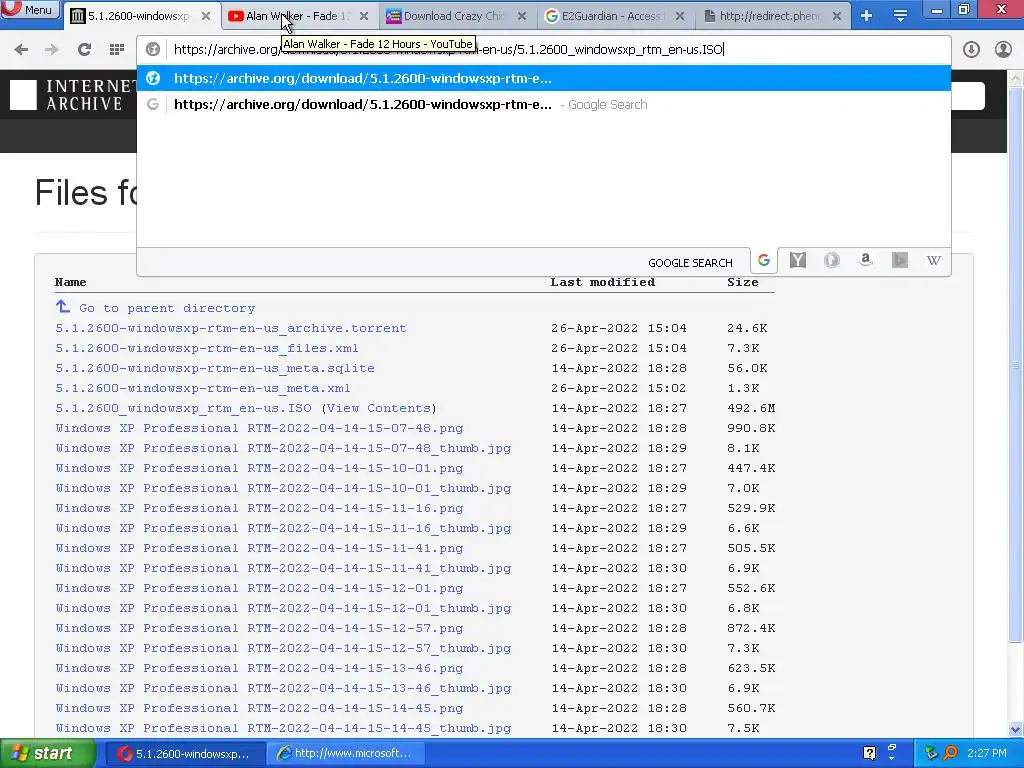
Task: Click the 492.6M size value
Action: coord(751,408)
